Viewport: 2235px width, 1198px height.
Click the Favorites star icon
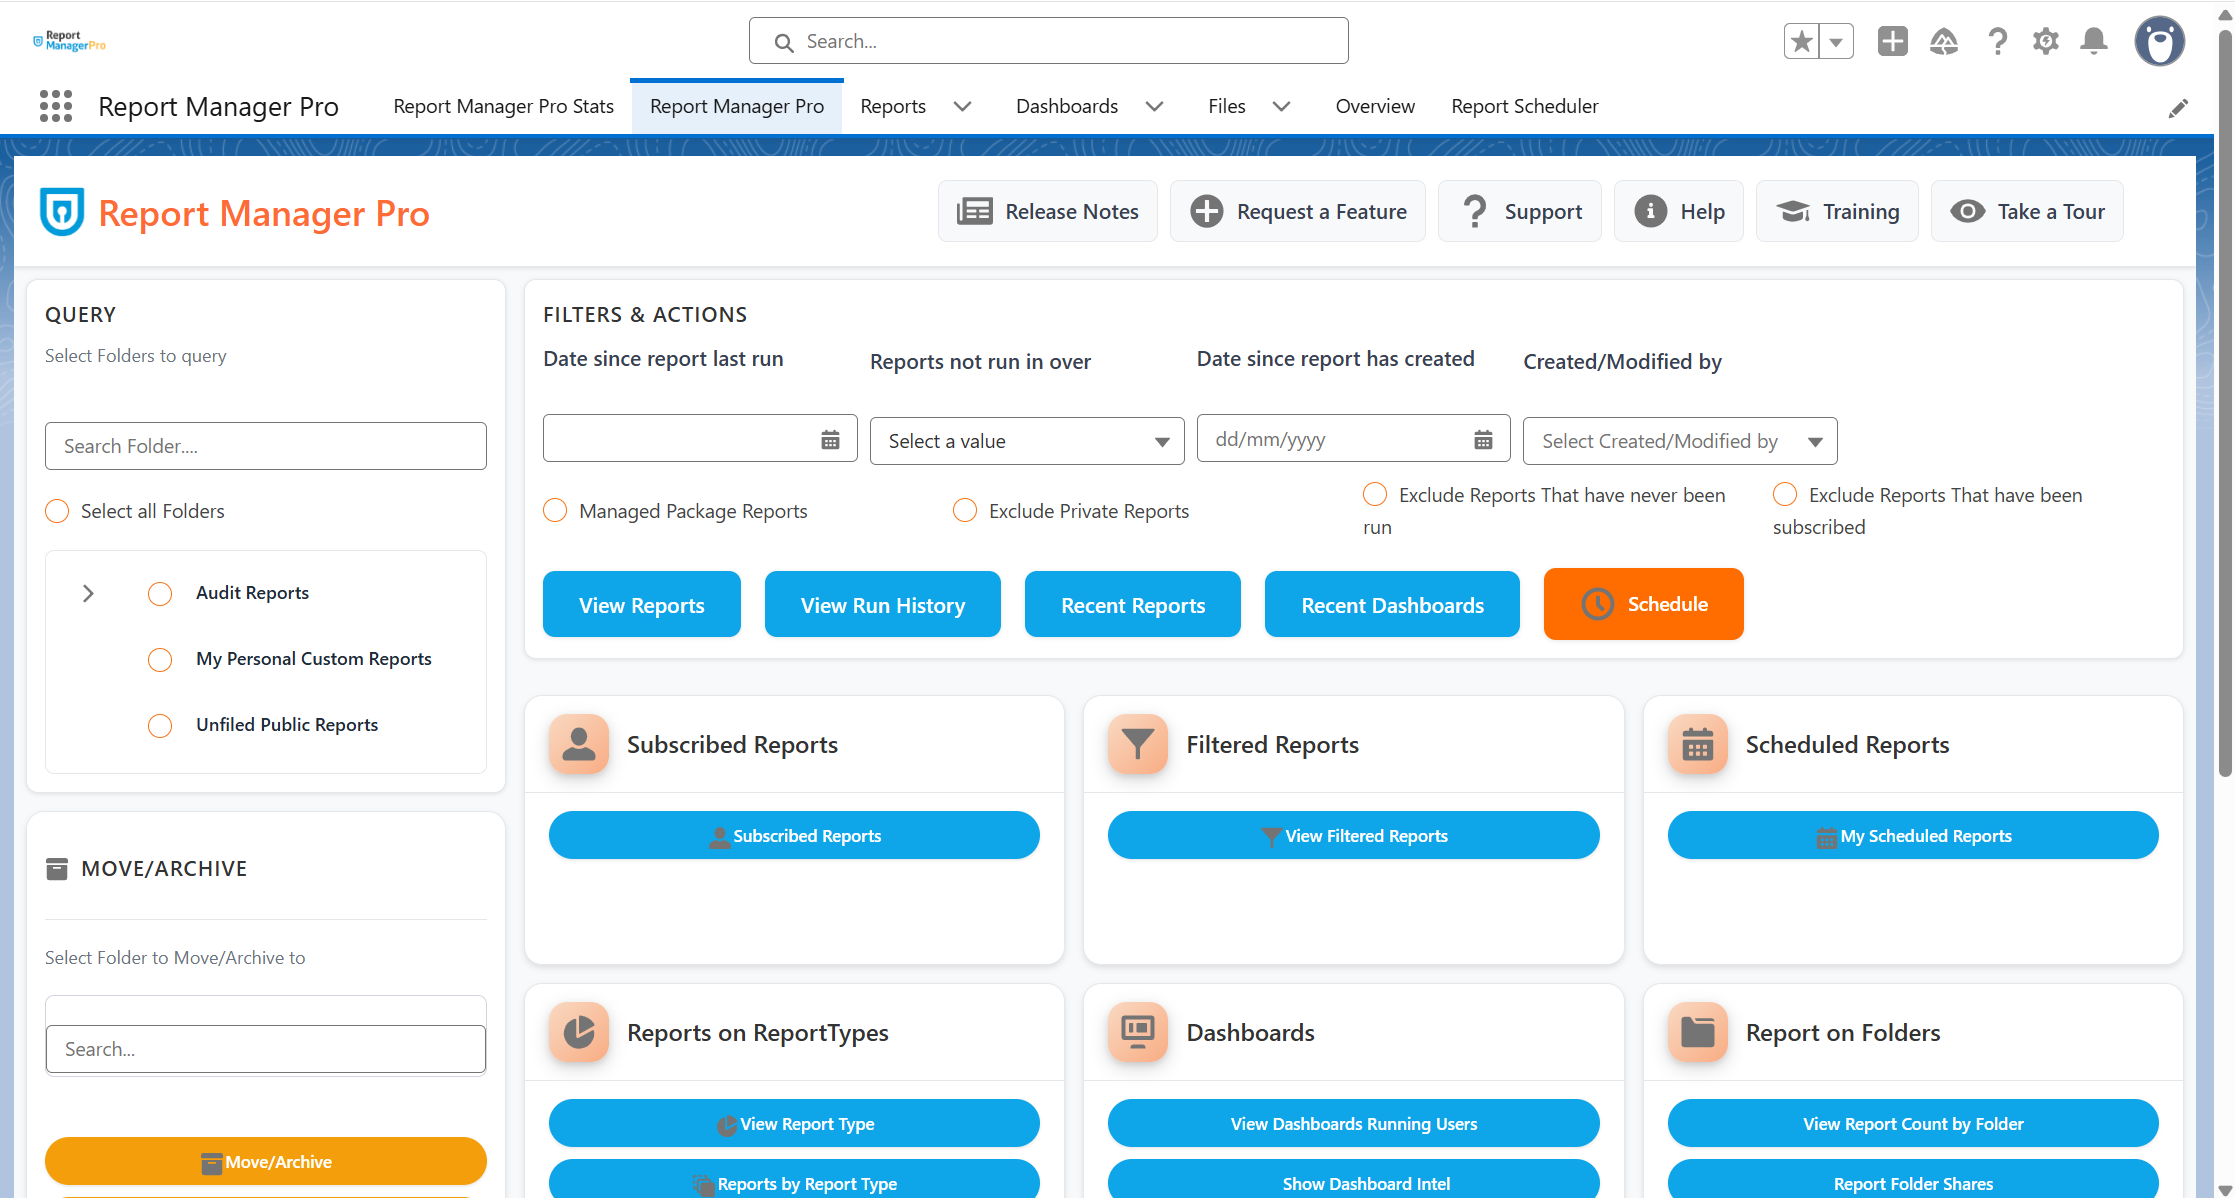[1801, 41]
